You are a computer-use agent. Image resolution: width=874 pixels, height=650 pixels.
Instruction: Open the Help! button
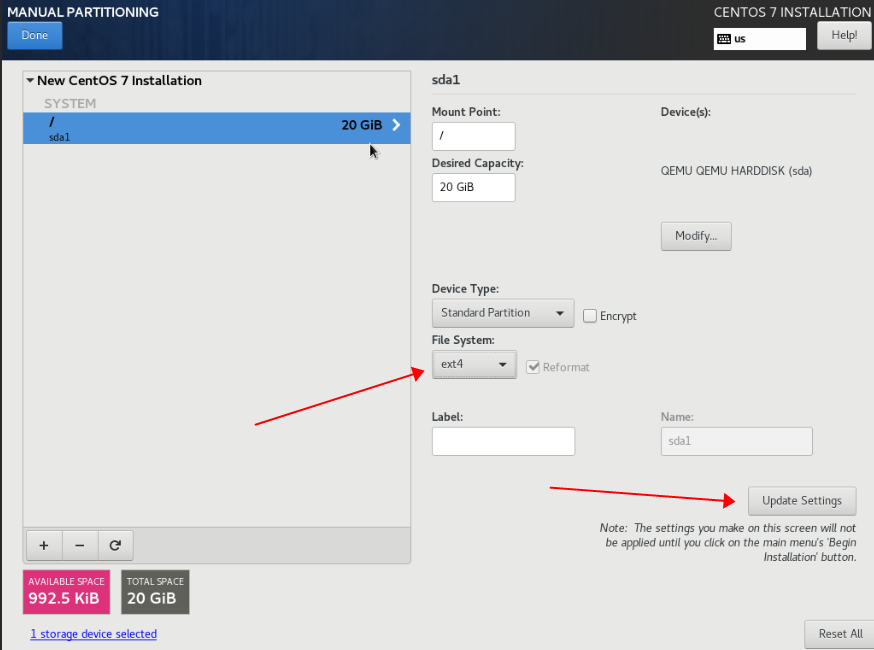click(x=844, y=35)
